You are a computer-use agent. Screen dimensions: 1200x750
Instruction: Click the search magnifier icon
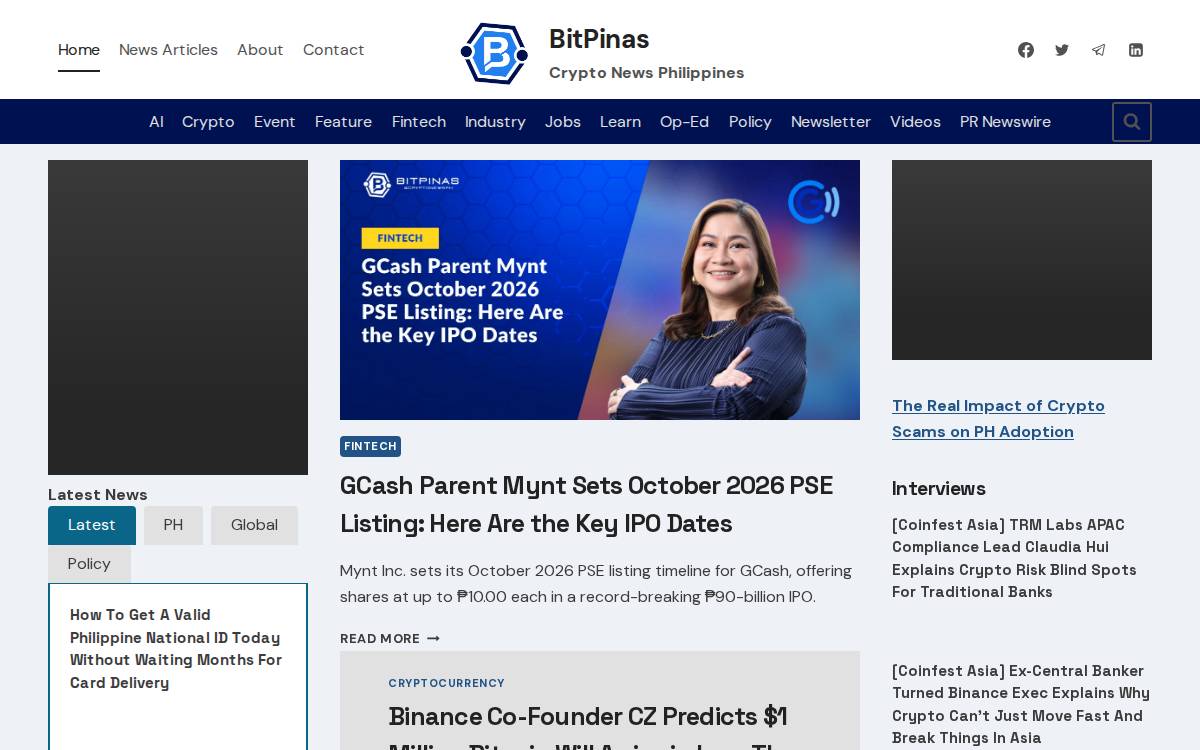click(x=1132, y=122)
